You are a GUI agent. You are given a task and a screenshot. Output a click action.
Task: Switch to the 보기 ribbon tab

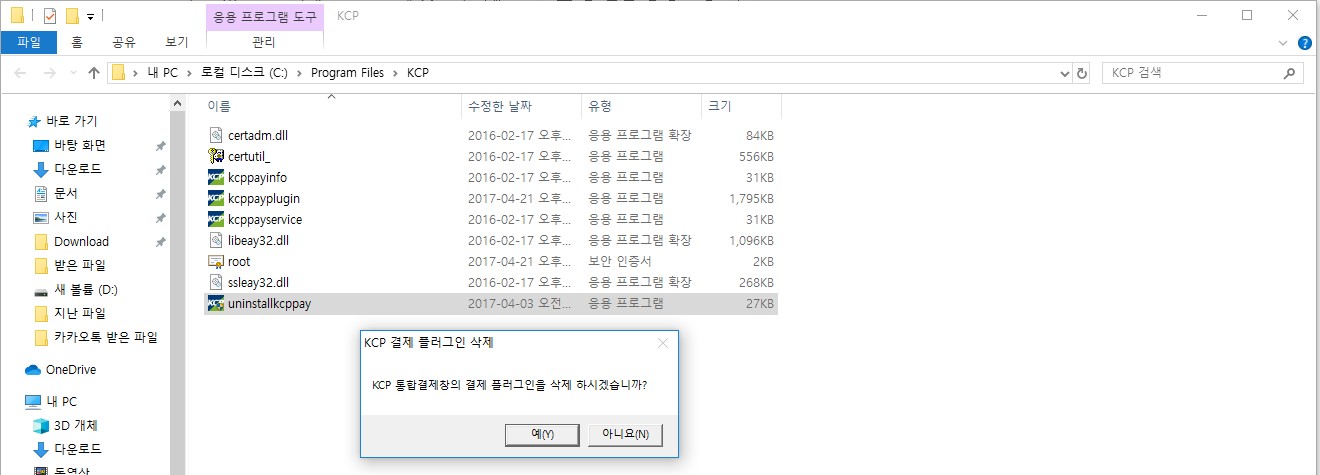coord(177,43)
